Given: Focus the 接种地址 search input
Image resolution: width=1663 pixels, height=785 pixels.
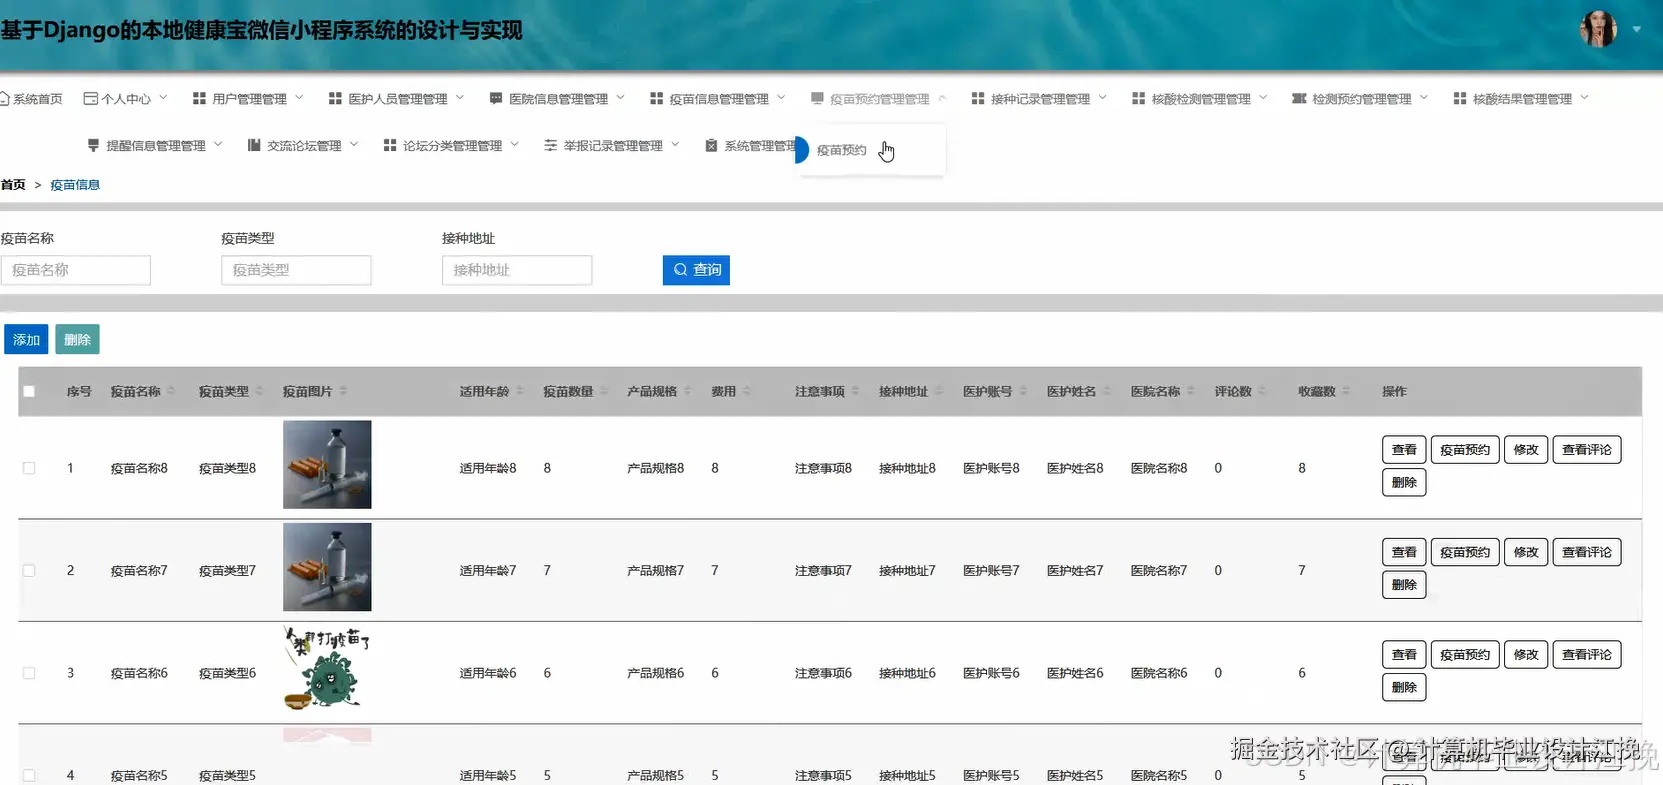Looking at the screenshot, I should (x=517, y=270).
